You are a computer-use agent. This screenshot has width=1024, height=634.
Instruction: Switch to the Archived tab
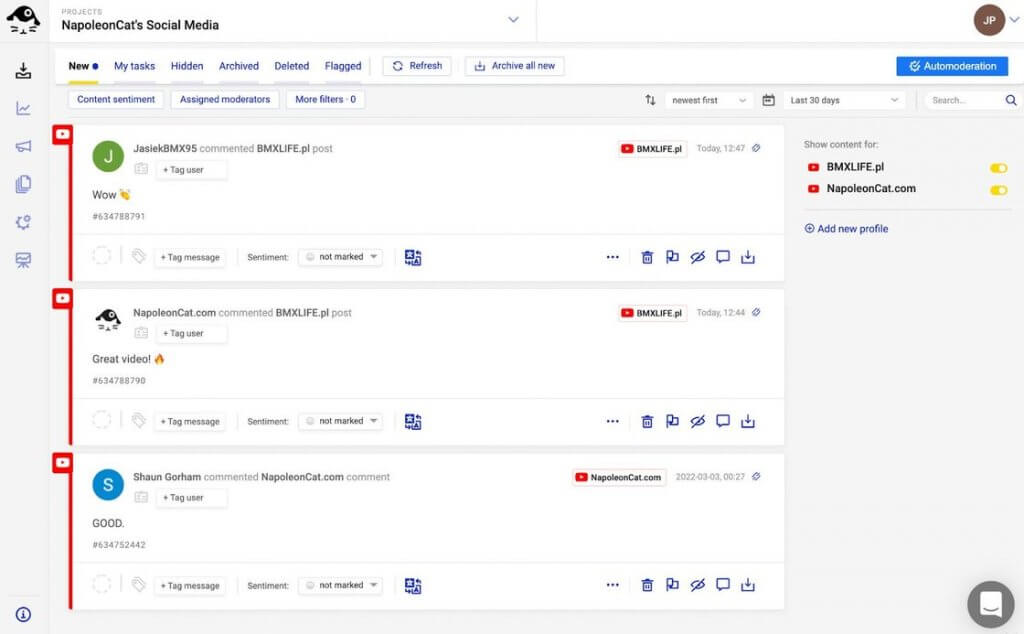coord(239,66)
